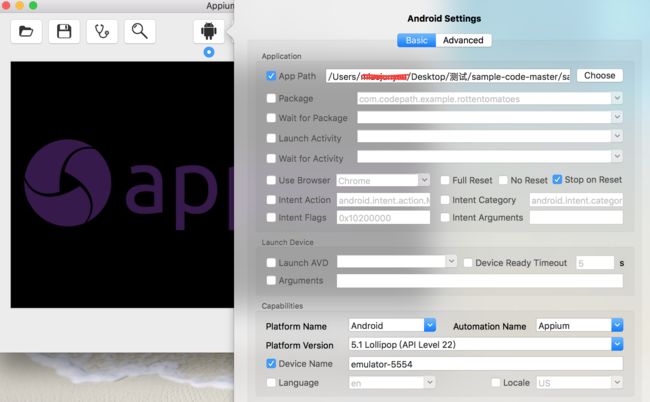650x402 pixels.
Task: Enable the Launch Activity checkbox
Action: pyautogui.click(x=271, y=138)
